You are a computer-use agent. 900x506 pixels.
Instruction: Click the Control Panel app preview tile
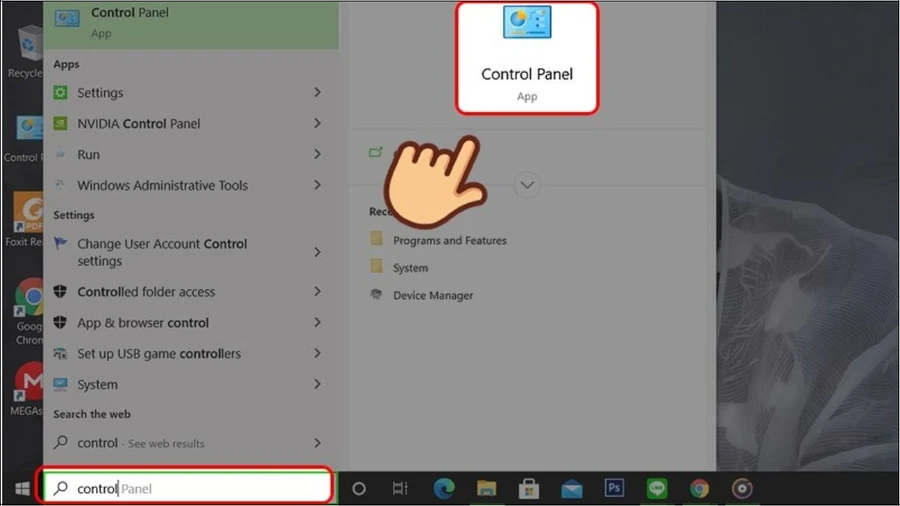527,58
